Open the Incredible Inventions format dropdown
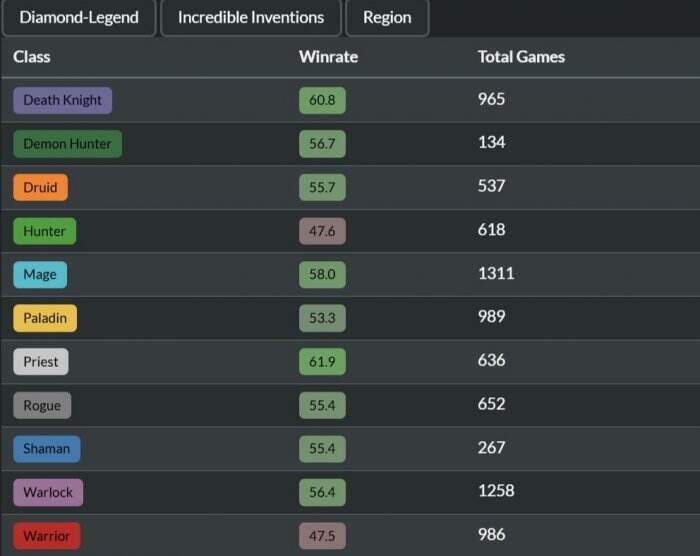 coord(251,17)
